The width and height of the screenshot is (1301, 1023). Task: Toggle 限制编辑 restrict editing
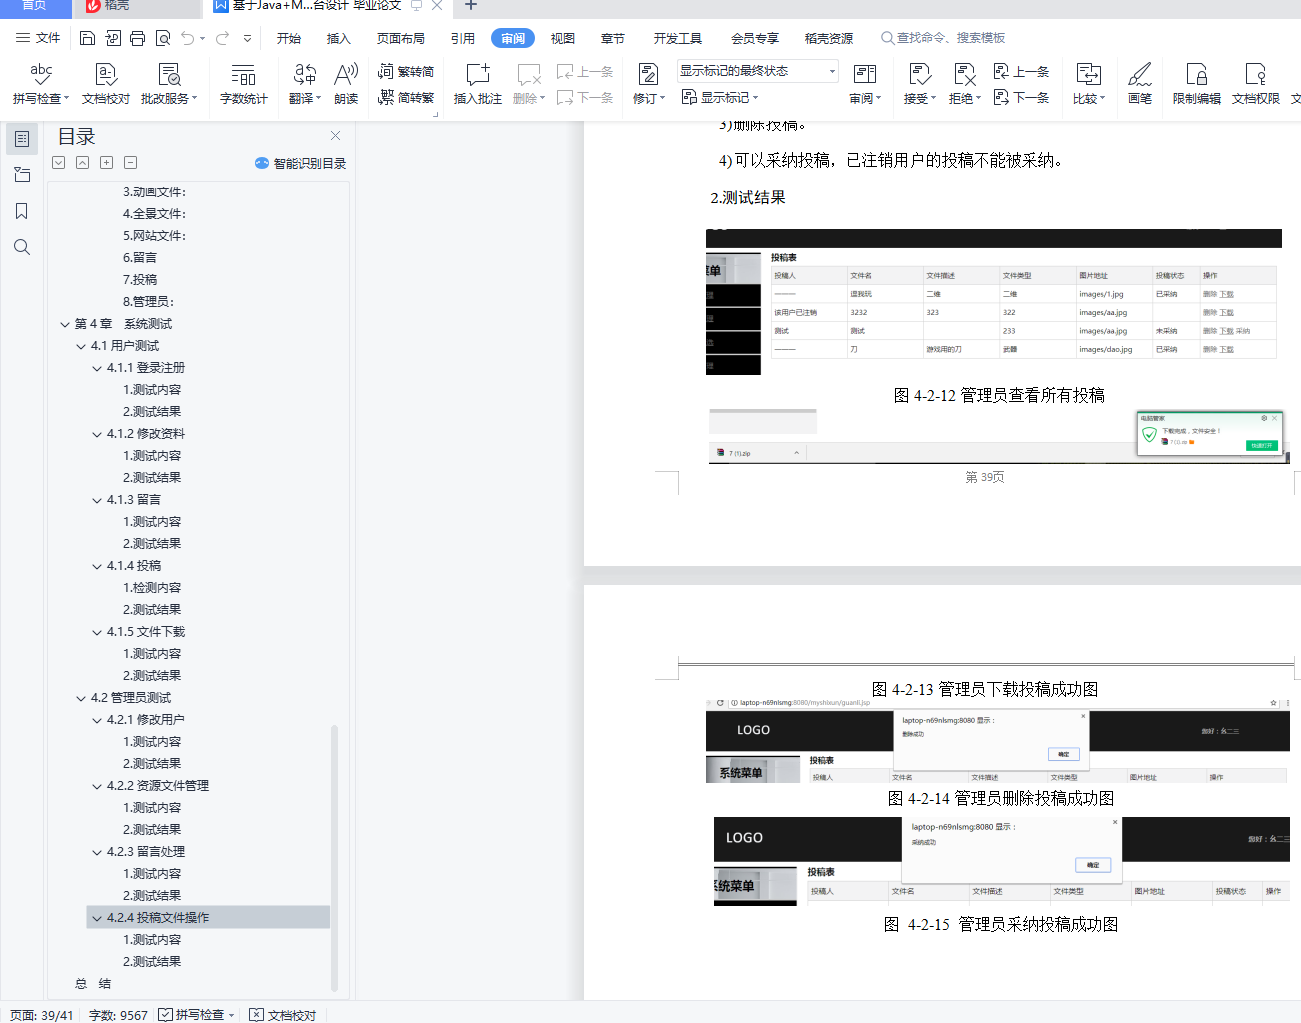[x=1196, y=84]
